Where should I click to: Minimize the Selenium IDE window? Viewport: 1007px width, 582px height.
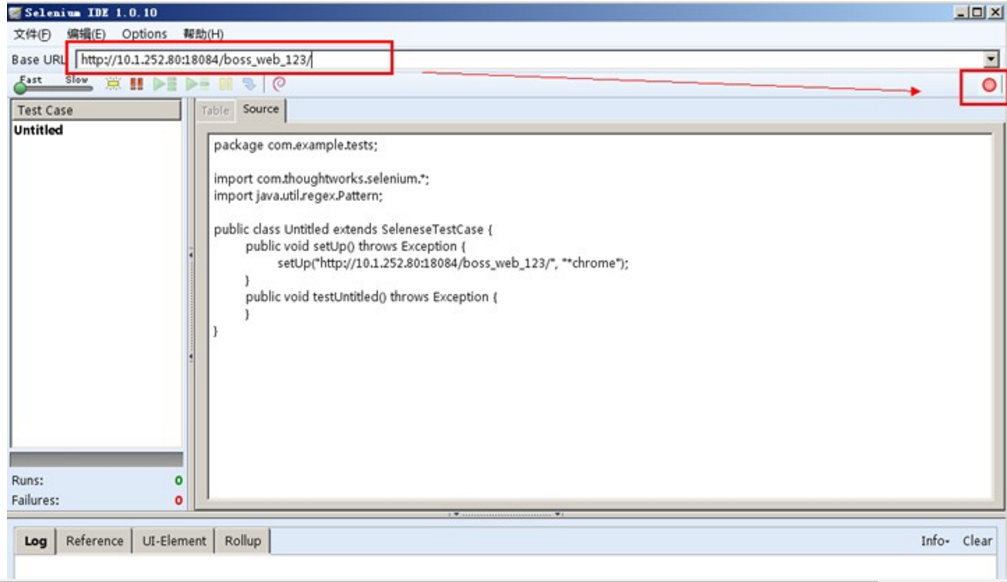click(961, 12)
